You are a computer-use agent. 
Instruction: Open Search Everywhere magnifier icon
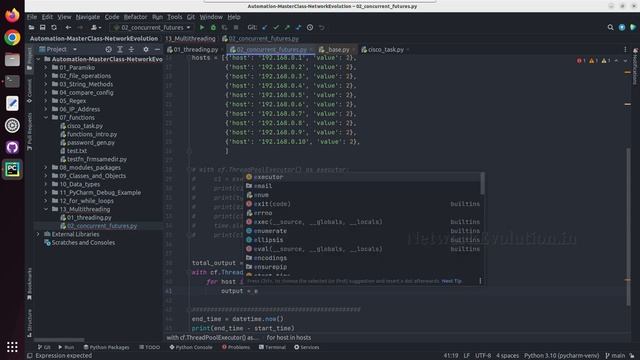610,27
